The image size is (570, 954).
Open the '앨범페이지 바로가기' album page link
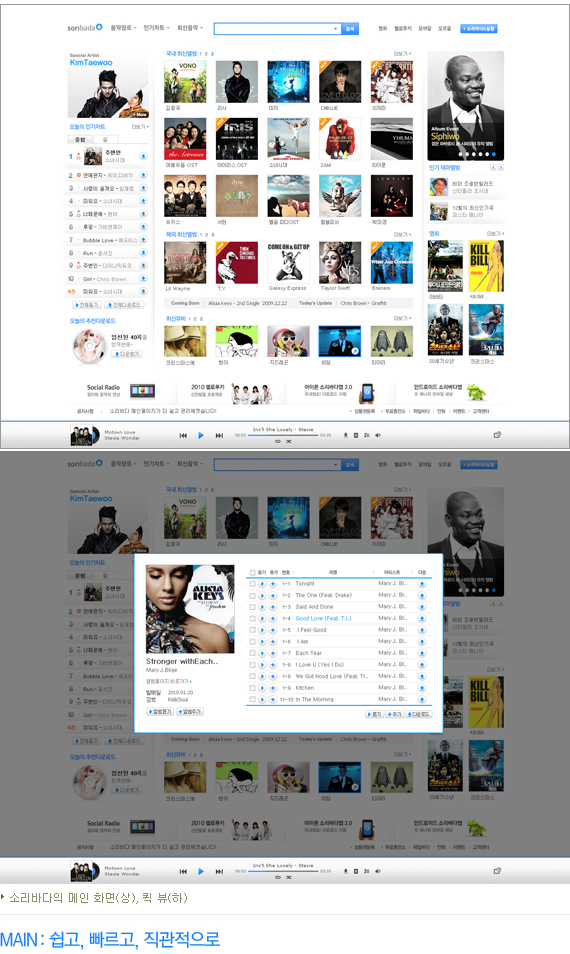pyautogui.click(x=169, y=681)
